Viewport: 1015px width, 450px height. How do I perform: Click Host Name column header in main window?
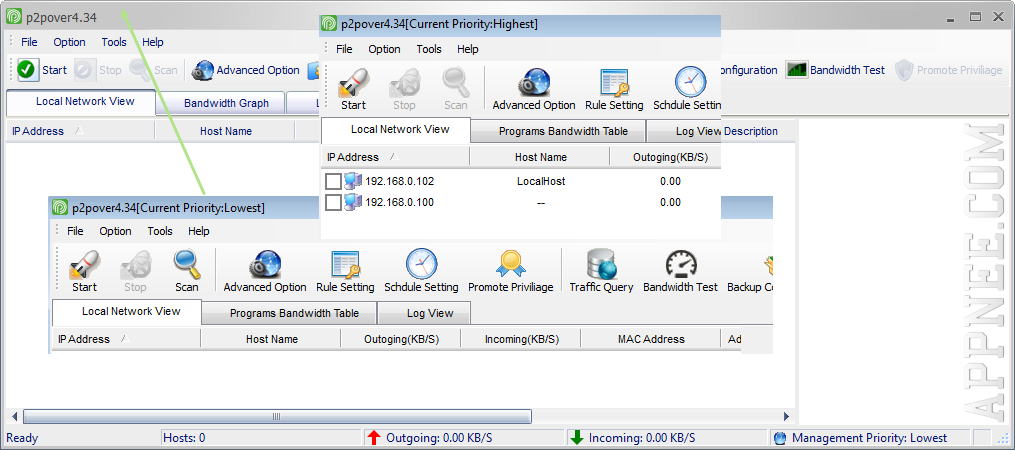coord(225,131)
